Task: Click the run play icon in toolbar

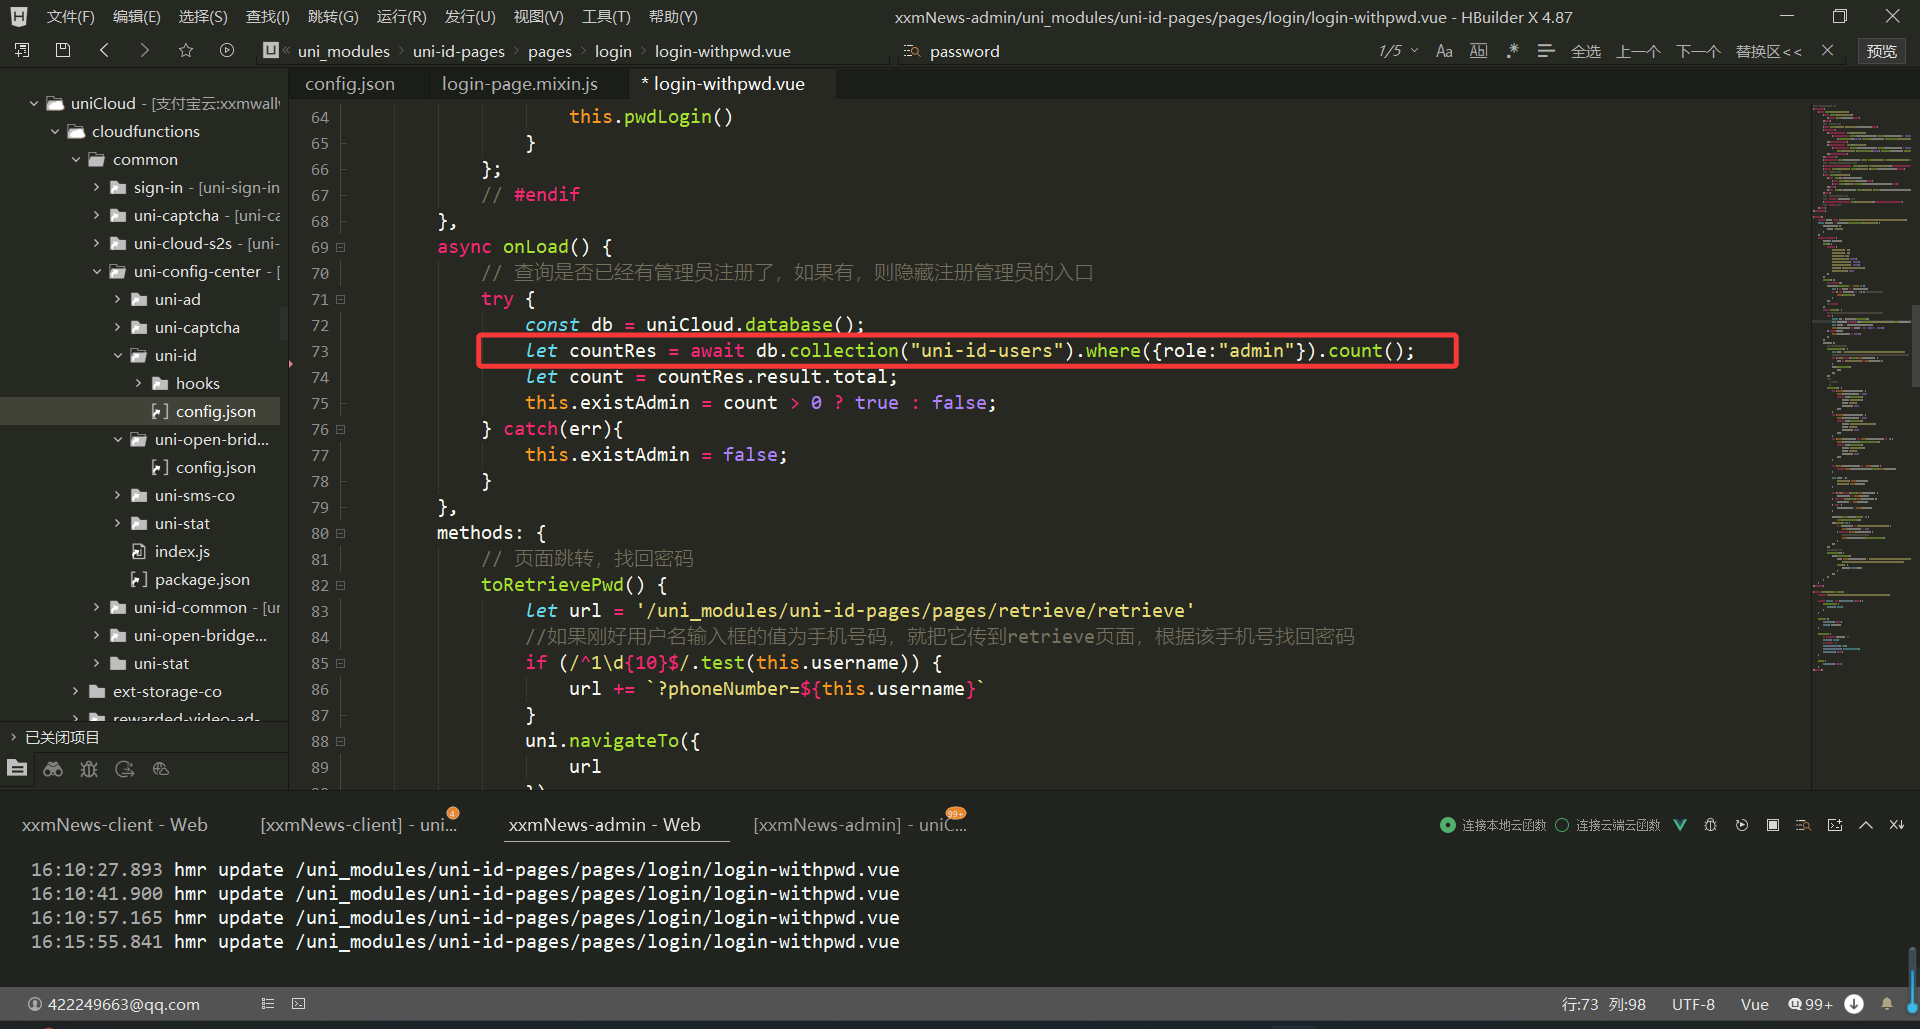Action: pos(227,50)
